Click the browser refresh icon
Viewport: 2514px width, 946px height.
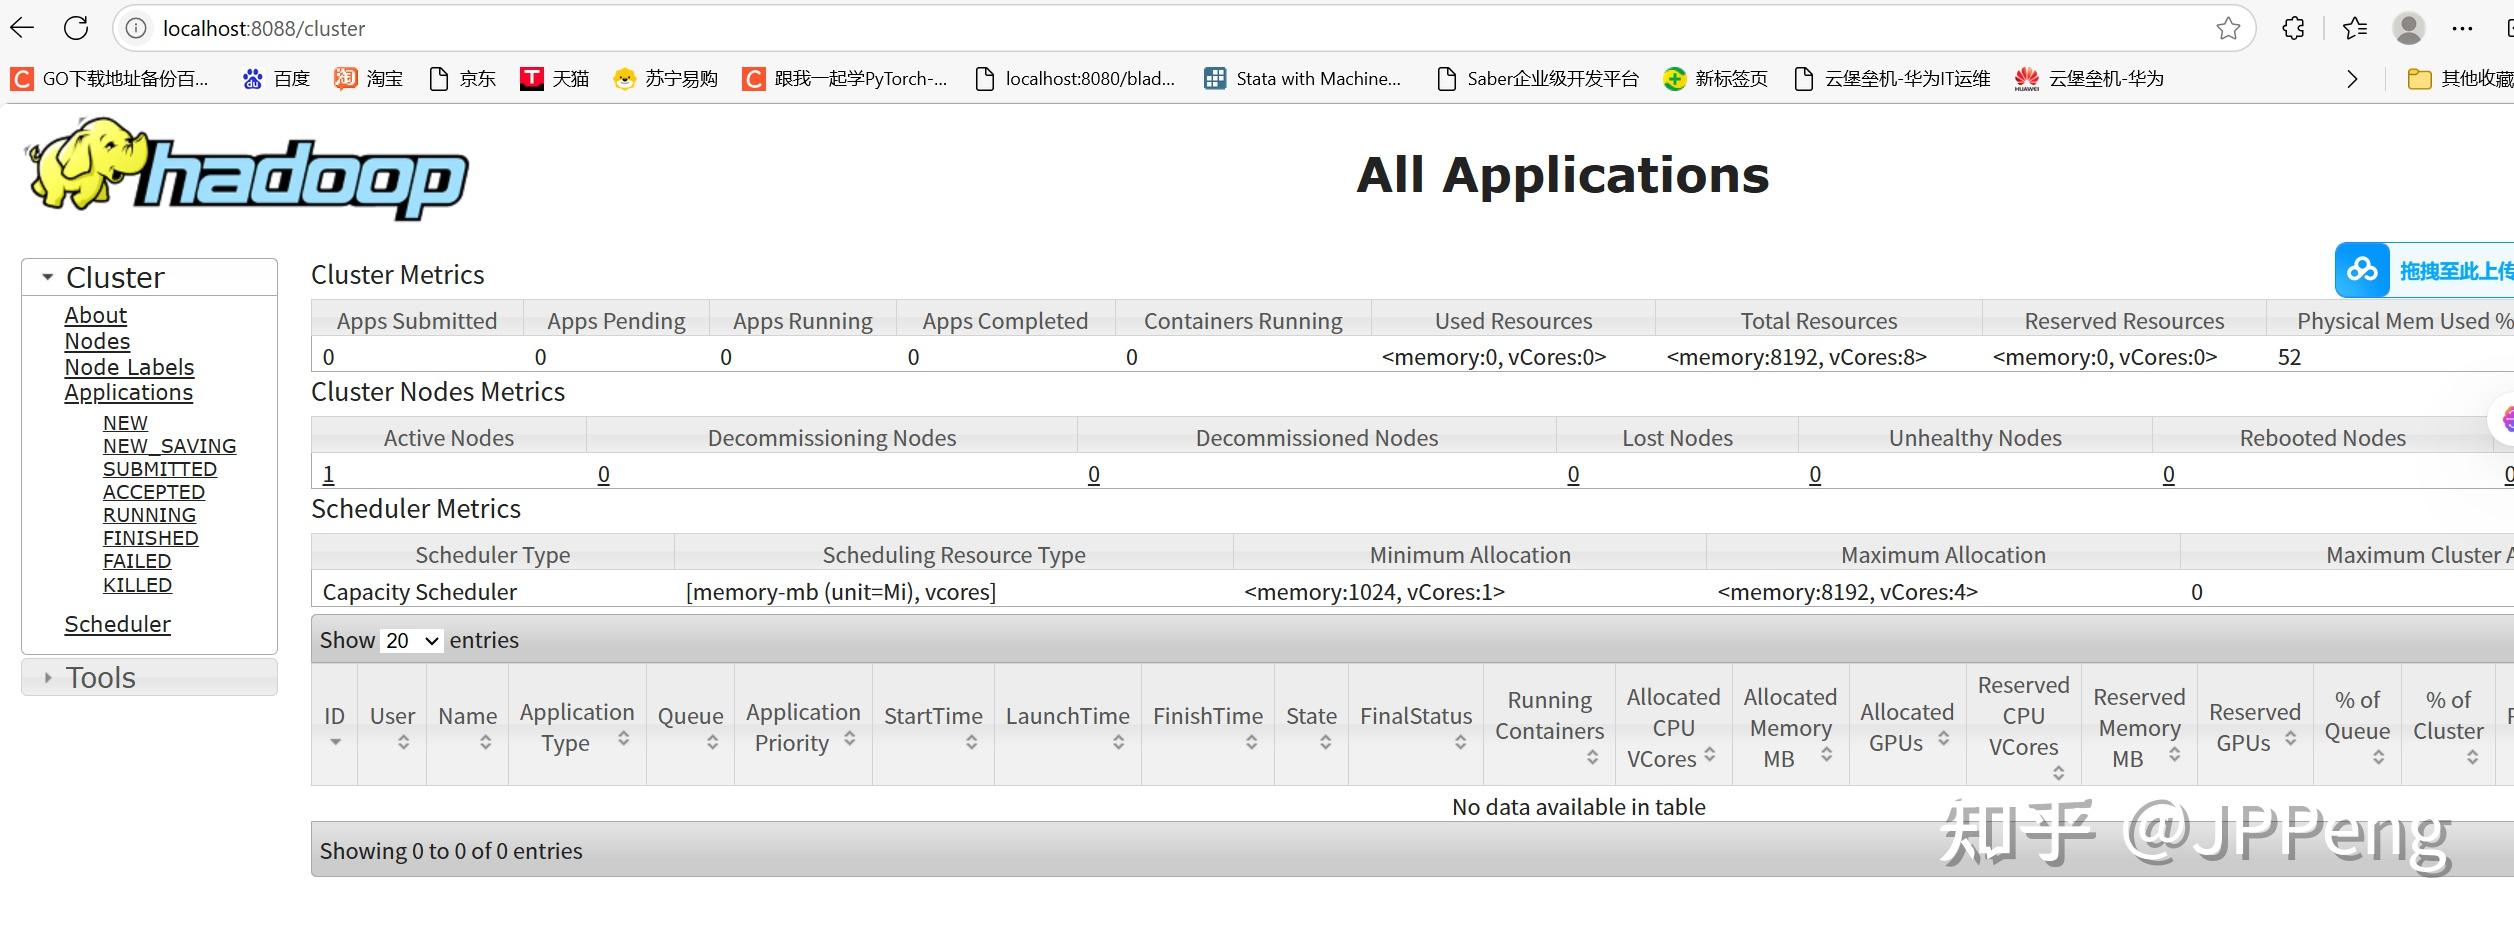pos(76,28)
